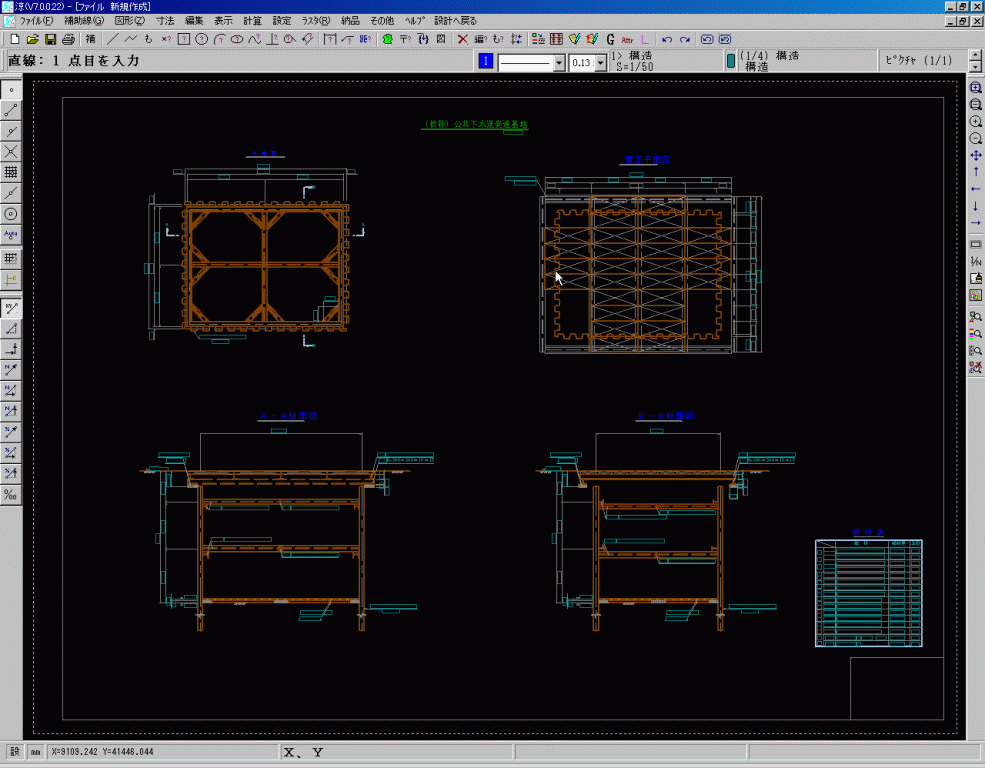Open the 寸法 menu
This screenshot has height=768, width=985.
tap(164, 20)
